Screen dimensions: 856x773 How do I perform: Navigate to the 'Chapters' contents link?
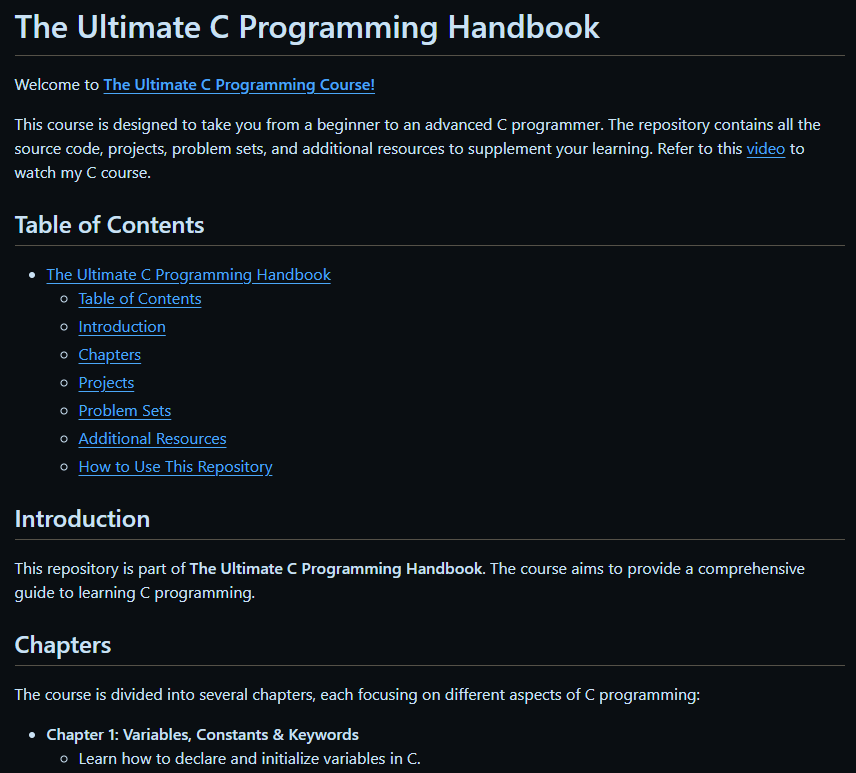pos(110,355)
